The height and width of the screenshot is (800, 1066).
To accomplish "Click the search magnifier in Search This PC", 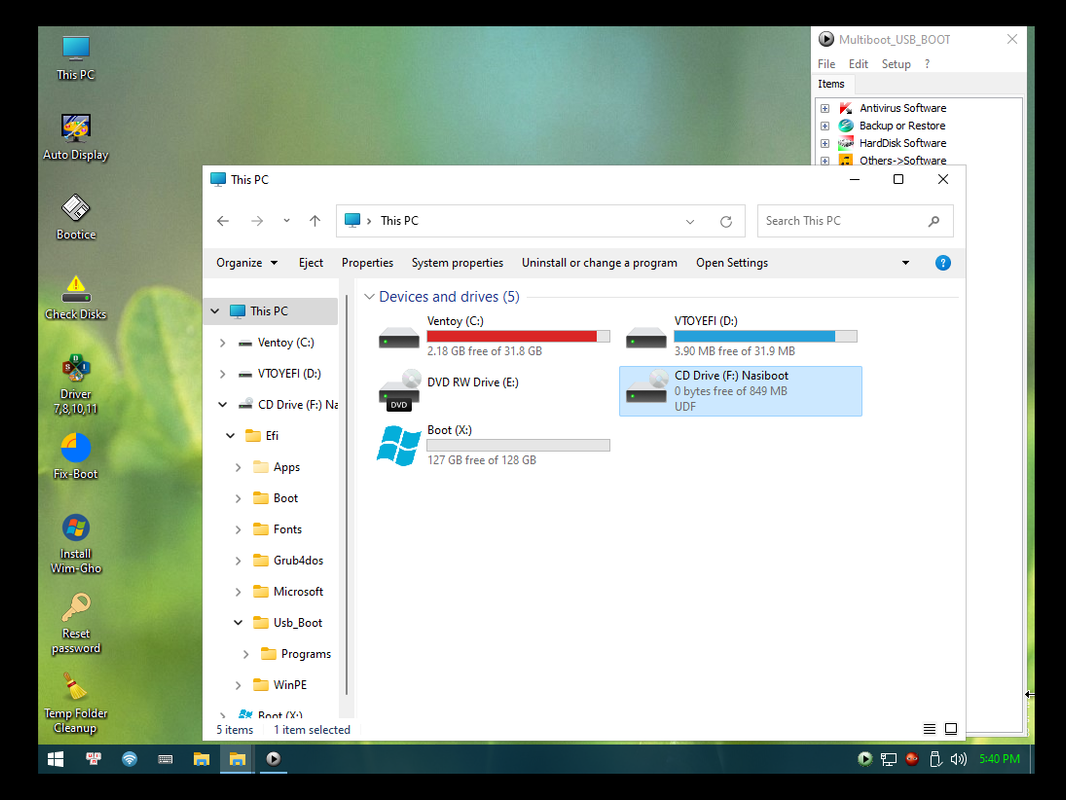I will point(933,221).
